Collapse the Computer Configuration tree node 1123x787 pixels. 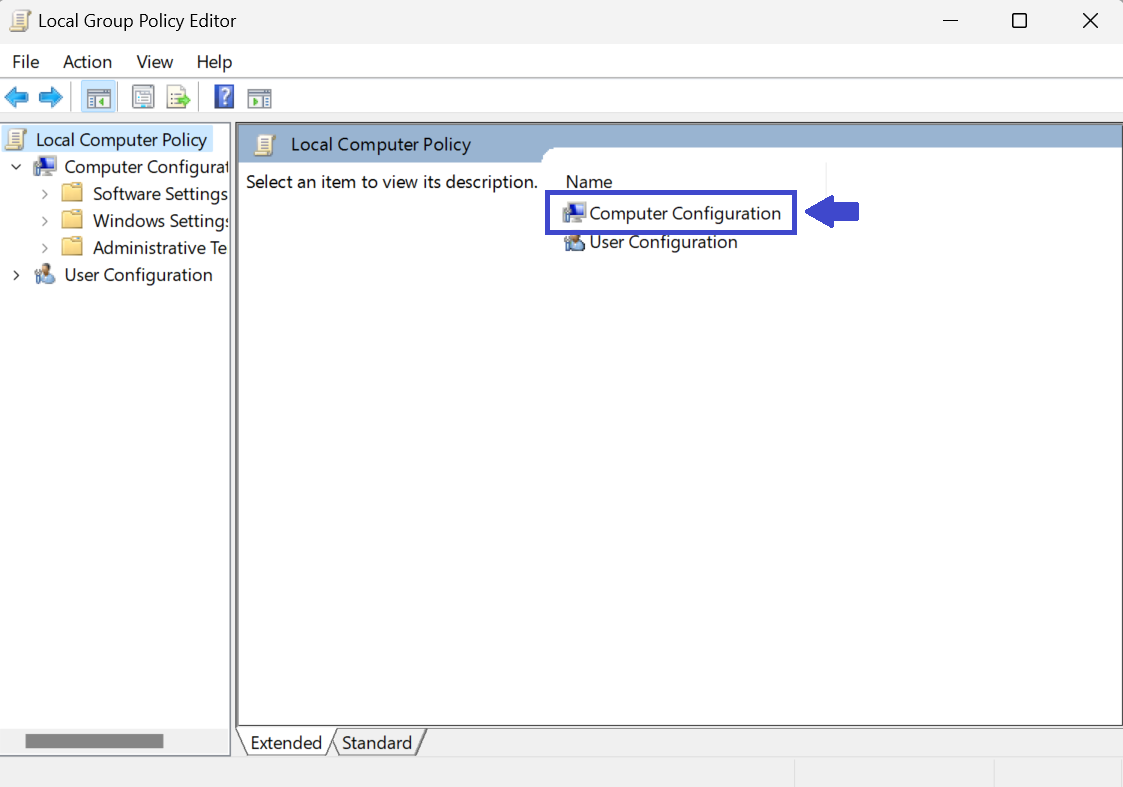16,167
